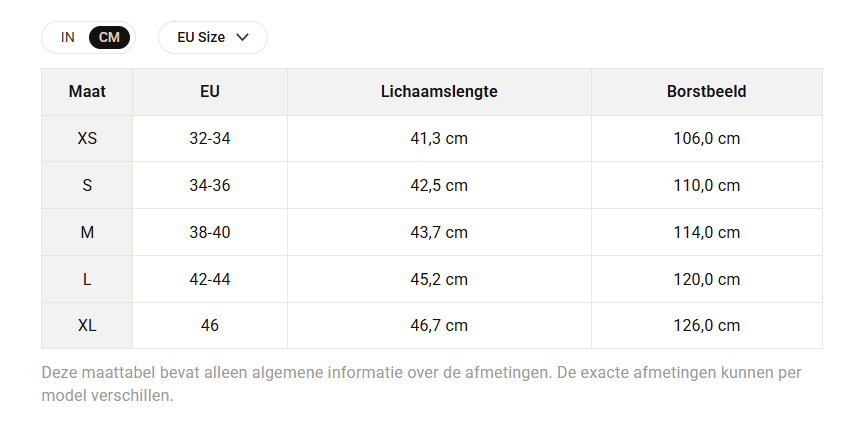The image size is (868, 433).
Task: Click the 46 EU size cell
Action: coord(210,326)
